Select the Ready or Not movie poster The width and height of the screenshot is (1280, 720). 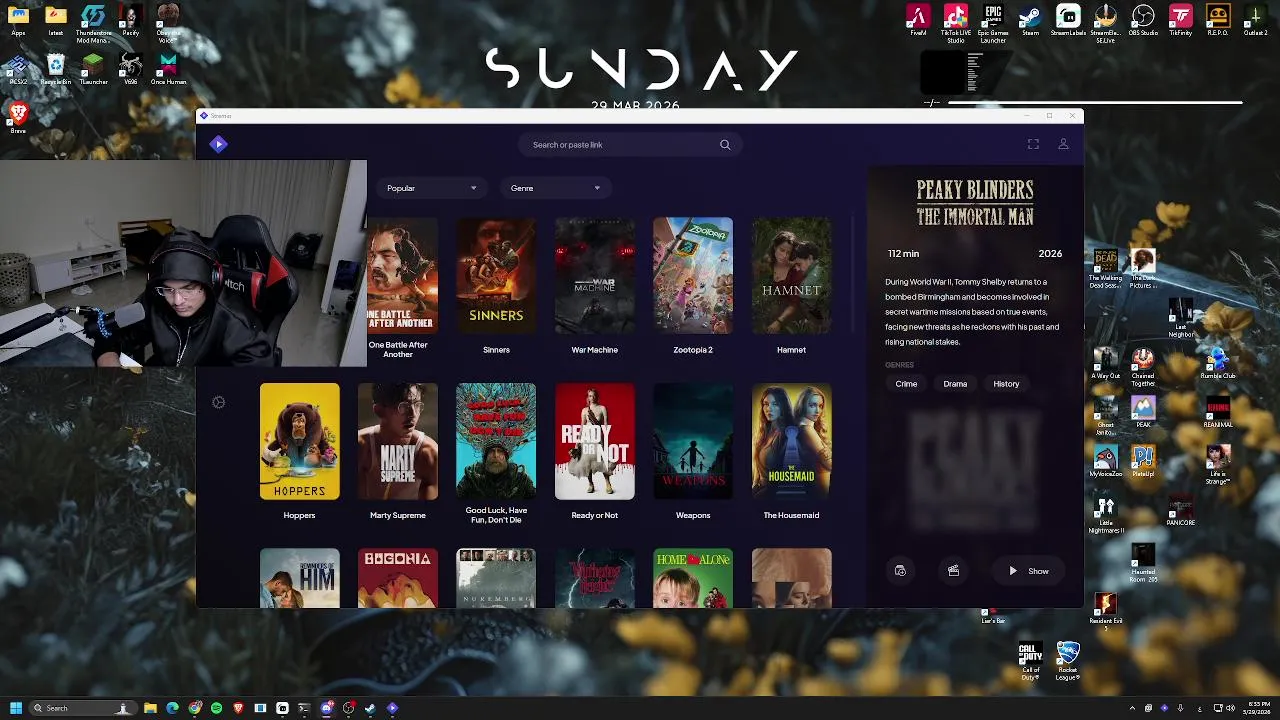594,441
